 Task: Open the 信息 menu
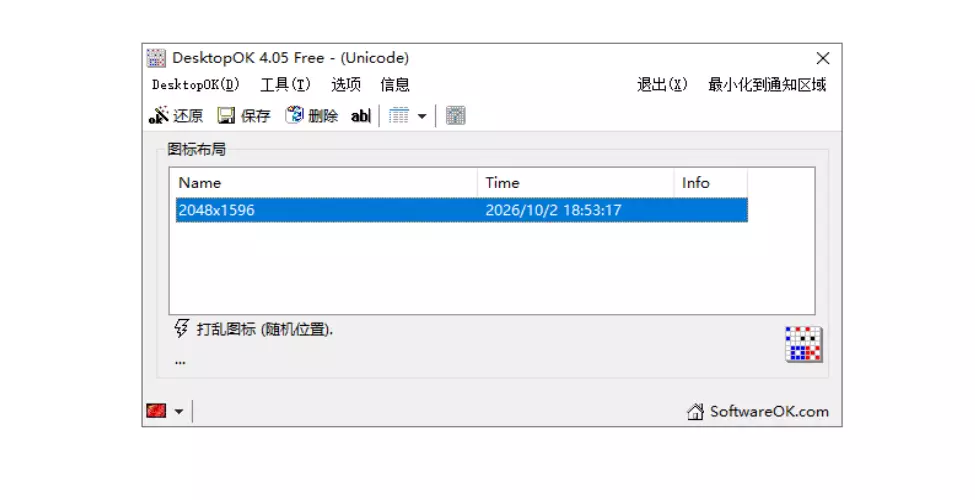pos(395,85)
